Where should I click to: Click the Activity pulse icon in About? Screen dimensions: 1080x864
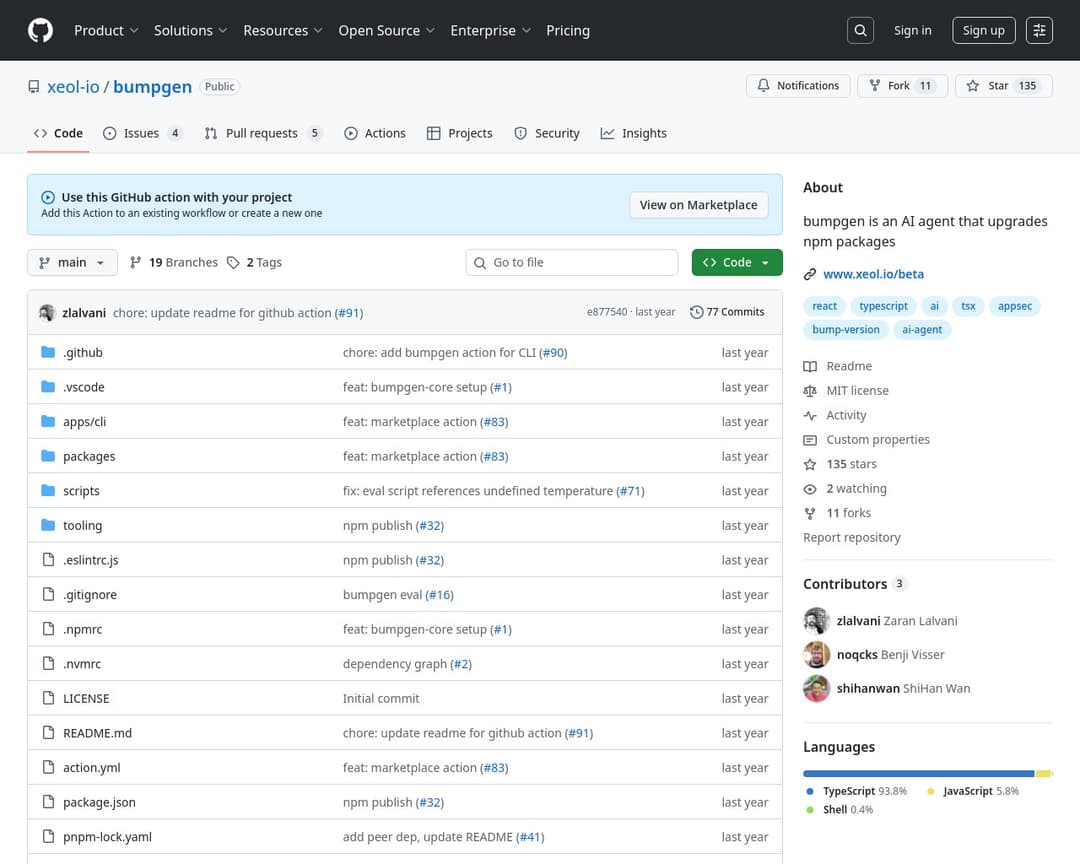pyautogui.click(x=810, y=415)
